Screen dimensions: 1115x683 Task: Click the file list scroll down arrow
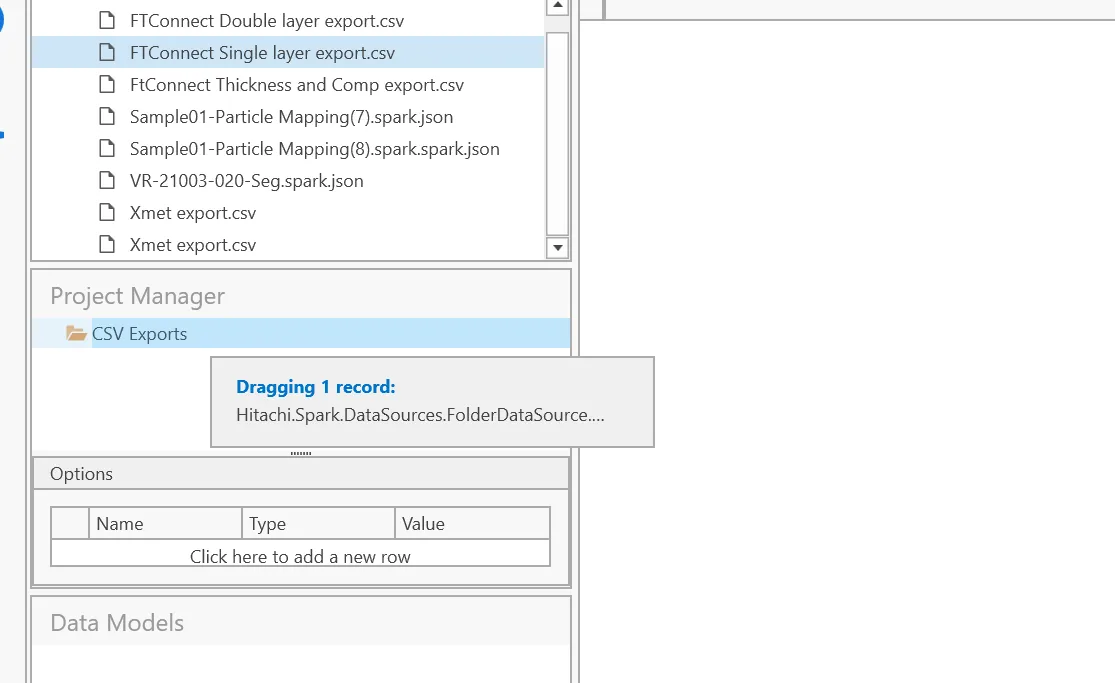[558, 248]
